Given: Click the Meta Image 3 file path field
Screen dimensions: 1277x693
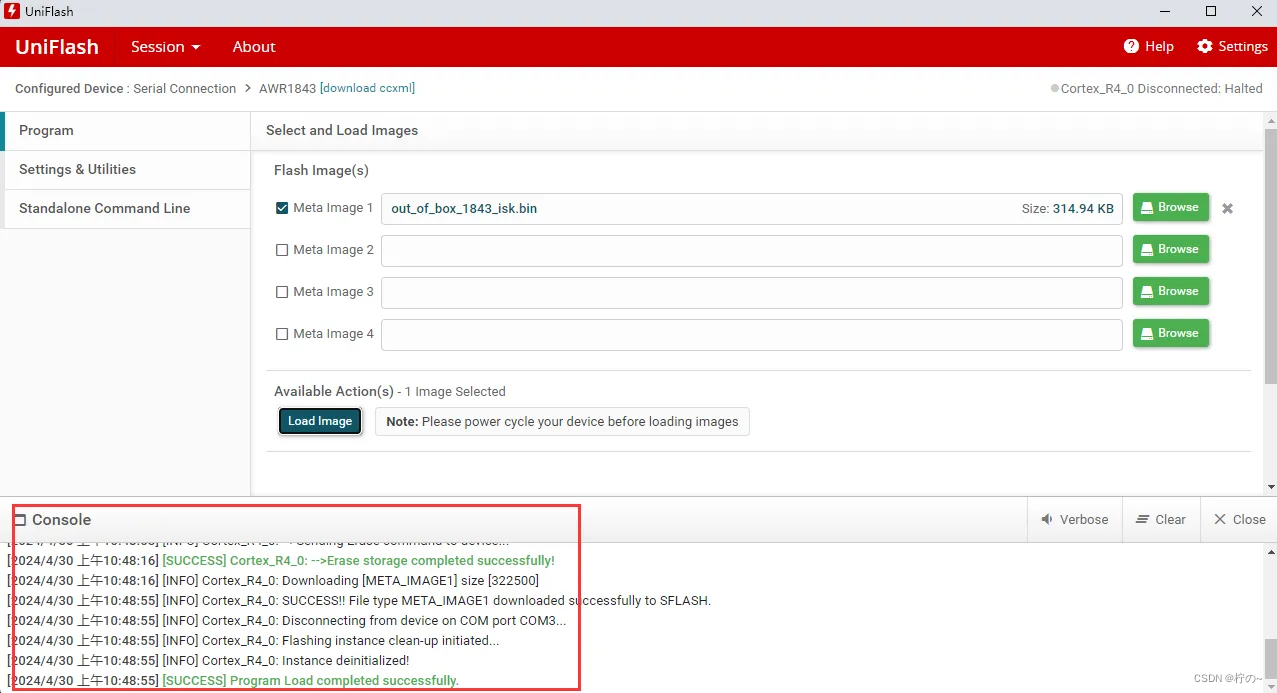Looking at the screenshot, I should coord(751,292).
